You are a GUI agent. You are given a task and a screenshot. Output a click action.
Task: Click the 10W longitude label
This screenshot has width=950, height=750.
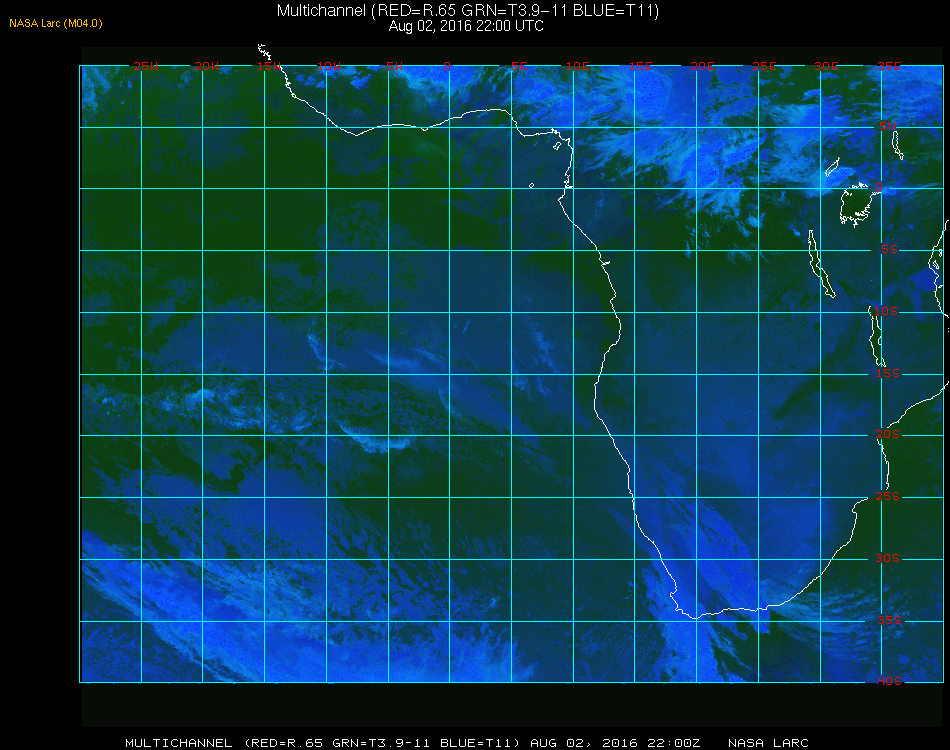(329, 66)
